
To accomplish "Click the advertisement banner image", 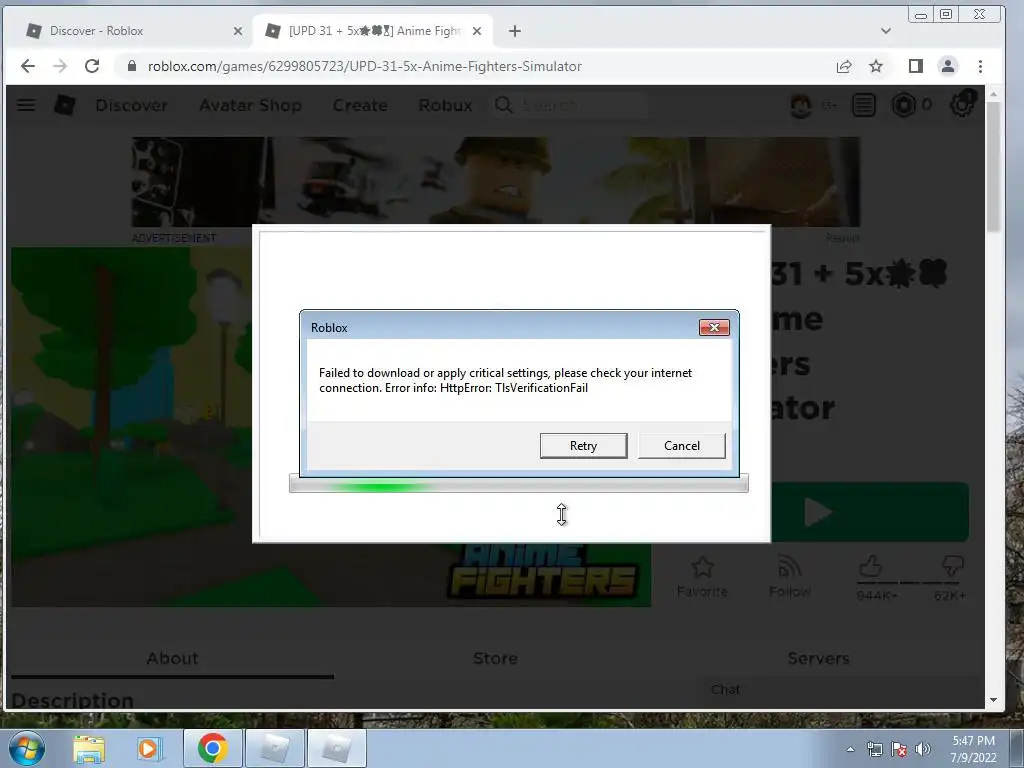I will [496, 182].
